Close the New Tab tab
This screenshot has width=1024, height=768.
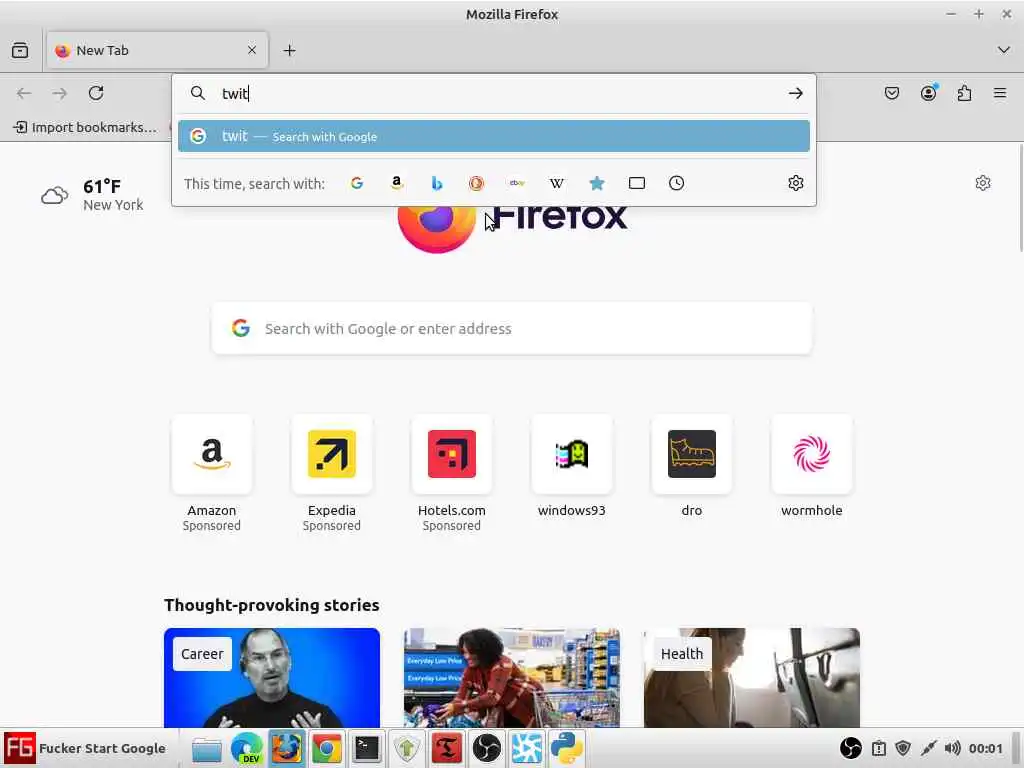[251, 50]
